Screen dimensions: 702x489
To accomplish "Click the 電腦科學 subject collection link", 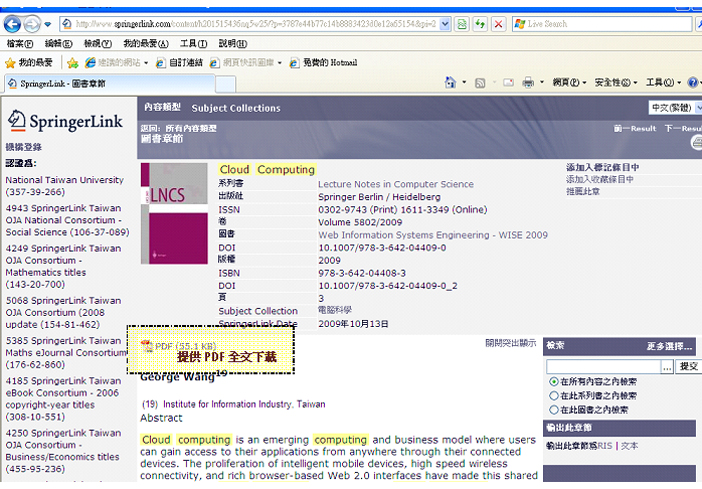I will point(335,310).
